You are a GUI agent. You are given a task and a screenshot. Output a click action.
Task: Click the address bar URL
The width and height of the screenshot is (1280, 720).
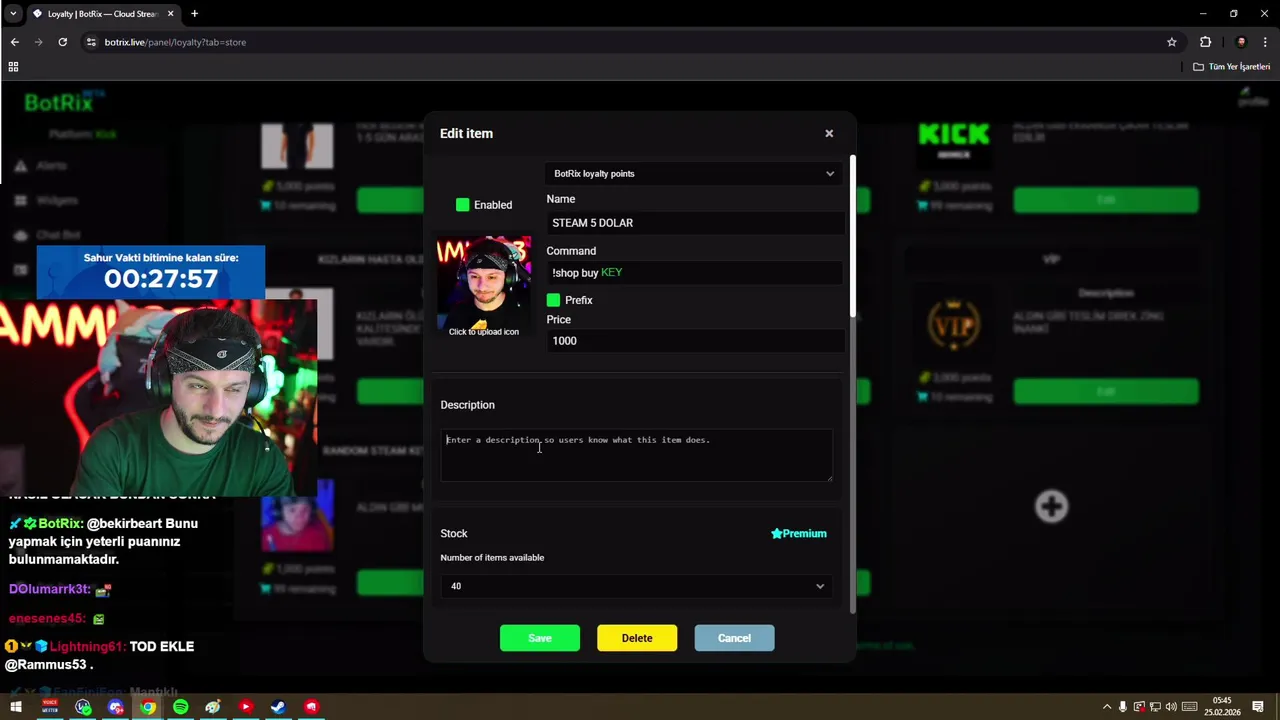pos(175,42)
